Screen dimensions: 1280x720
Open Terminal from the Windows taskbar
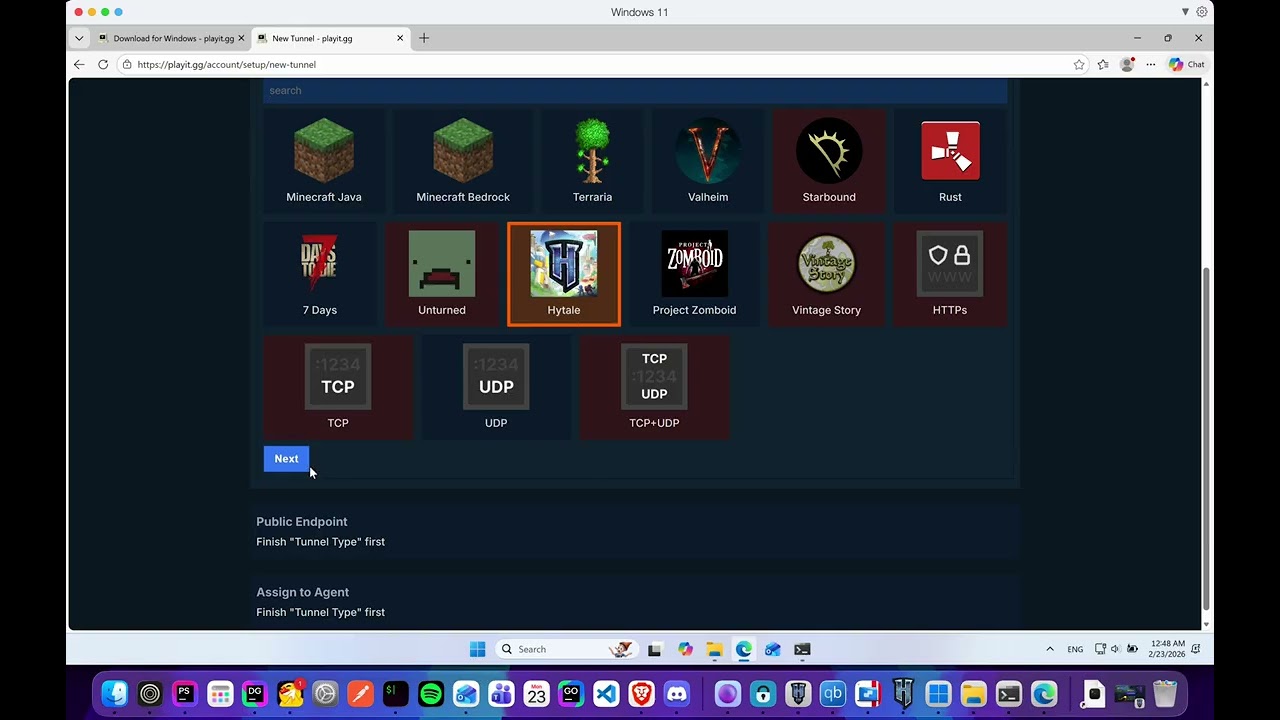coord(802,649)
